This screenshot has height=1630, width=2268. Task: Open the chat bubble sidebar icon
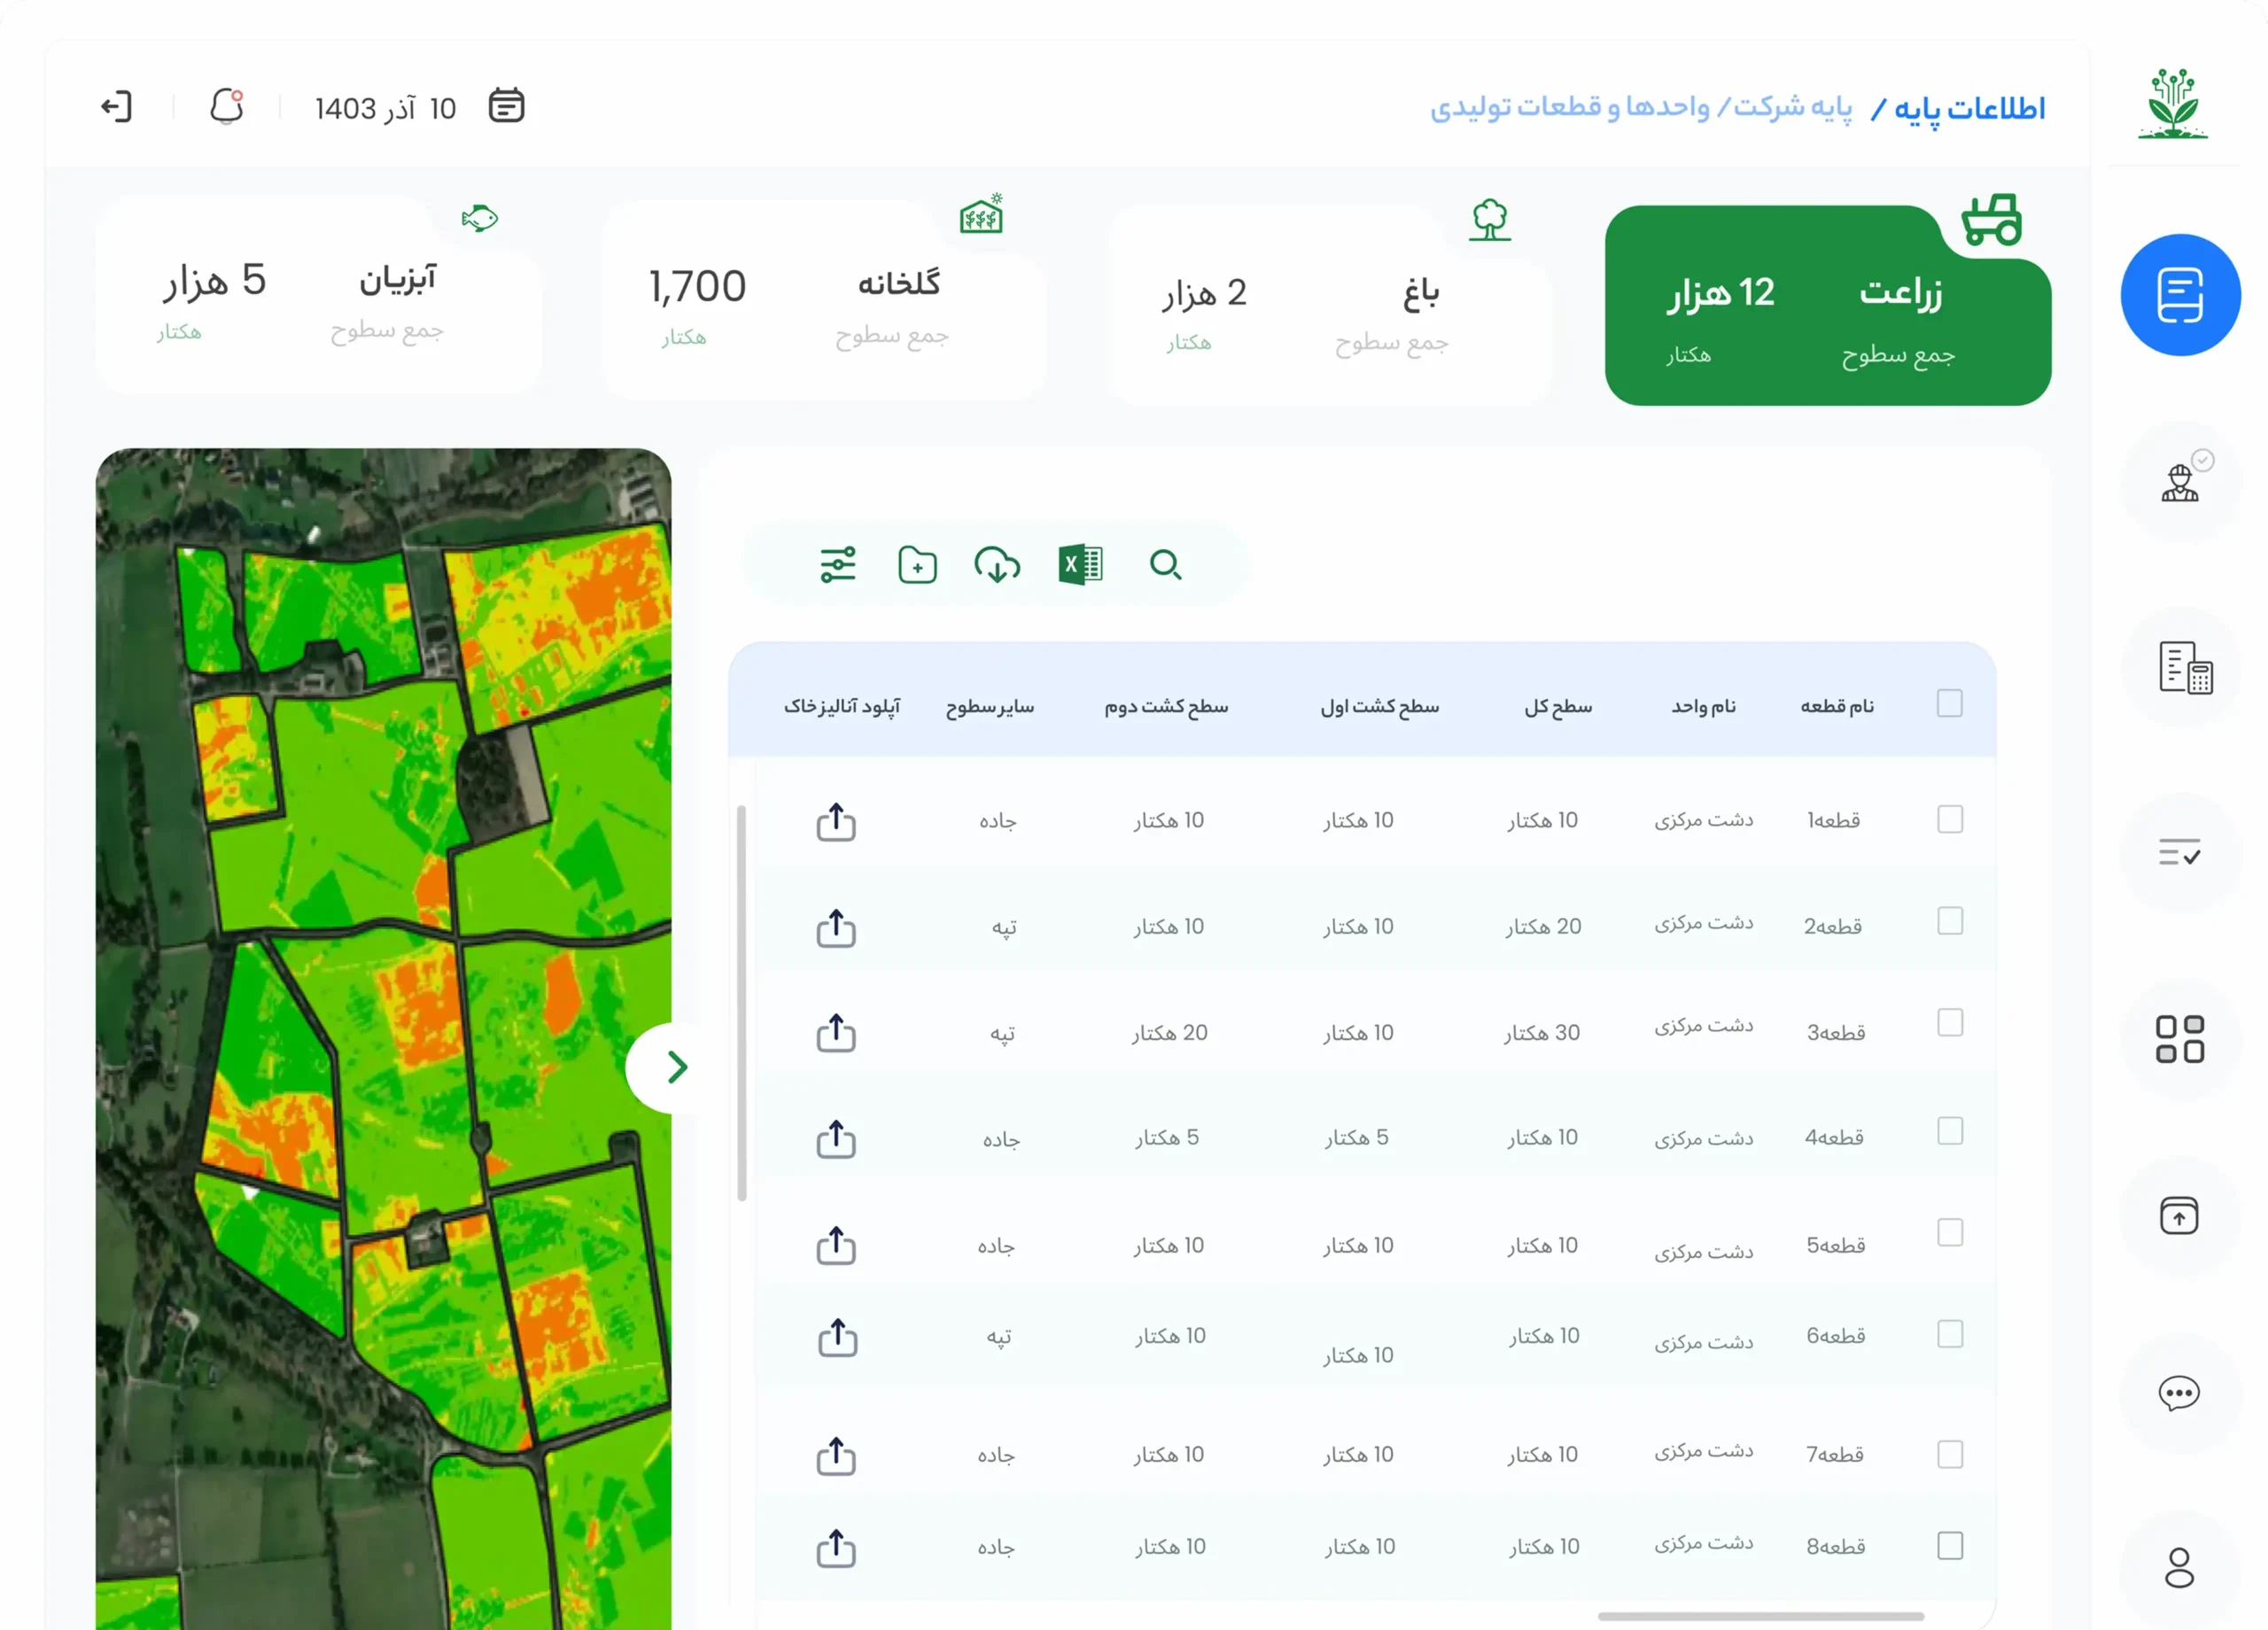(x=2179, y=1393)
